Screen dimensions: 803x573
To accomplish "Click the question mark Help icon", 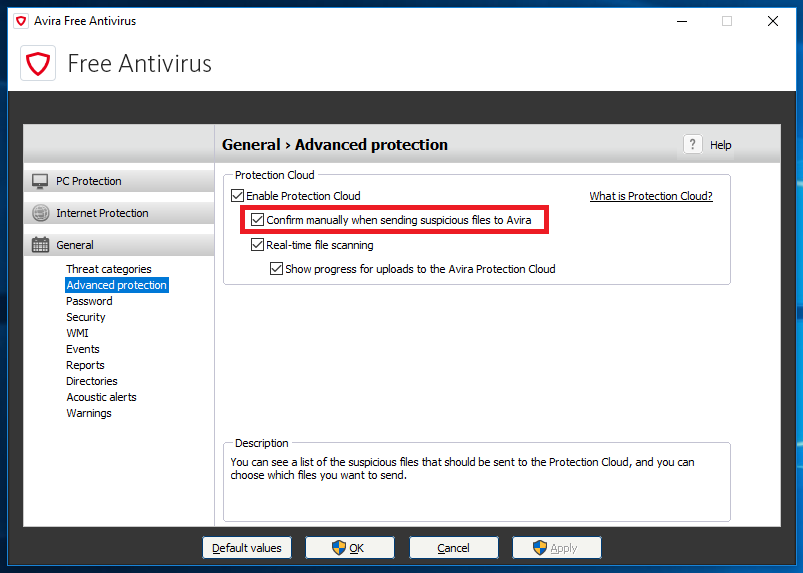I will tap(692, 144).
